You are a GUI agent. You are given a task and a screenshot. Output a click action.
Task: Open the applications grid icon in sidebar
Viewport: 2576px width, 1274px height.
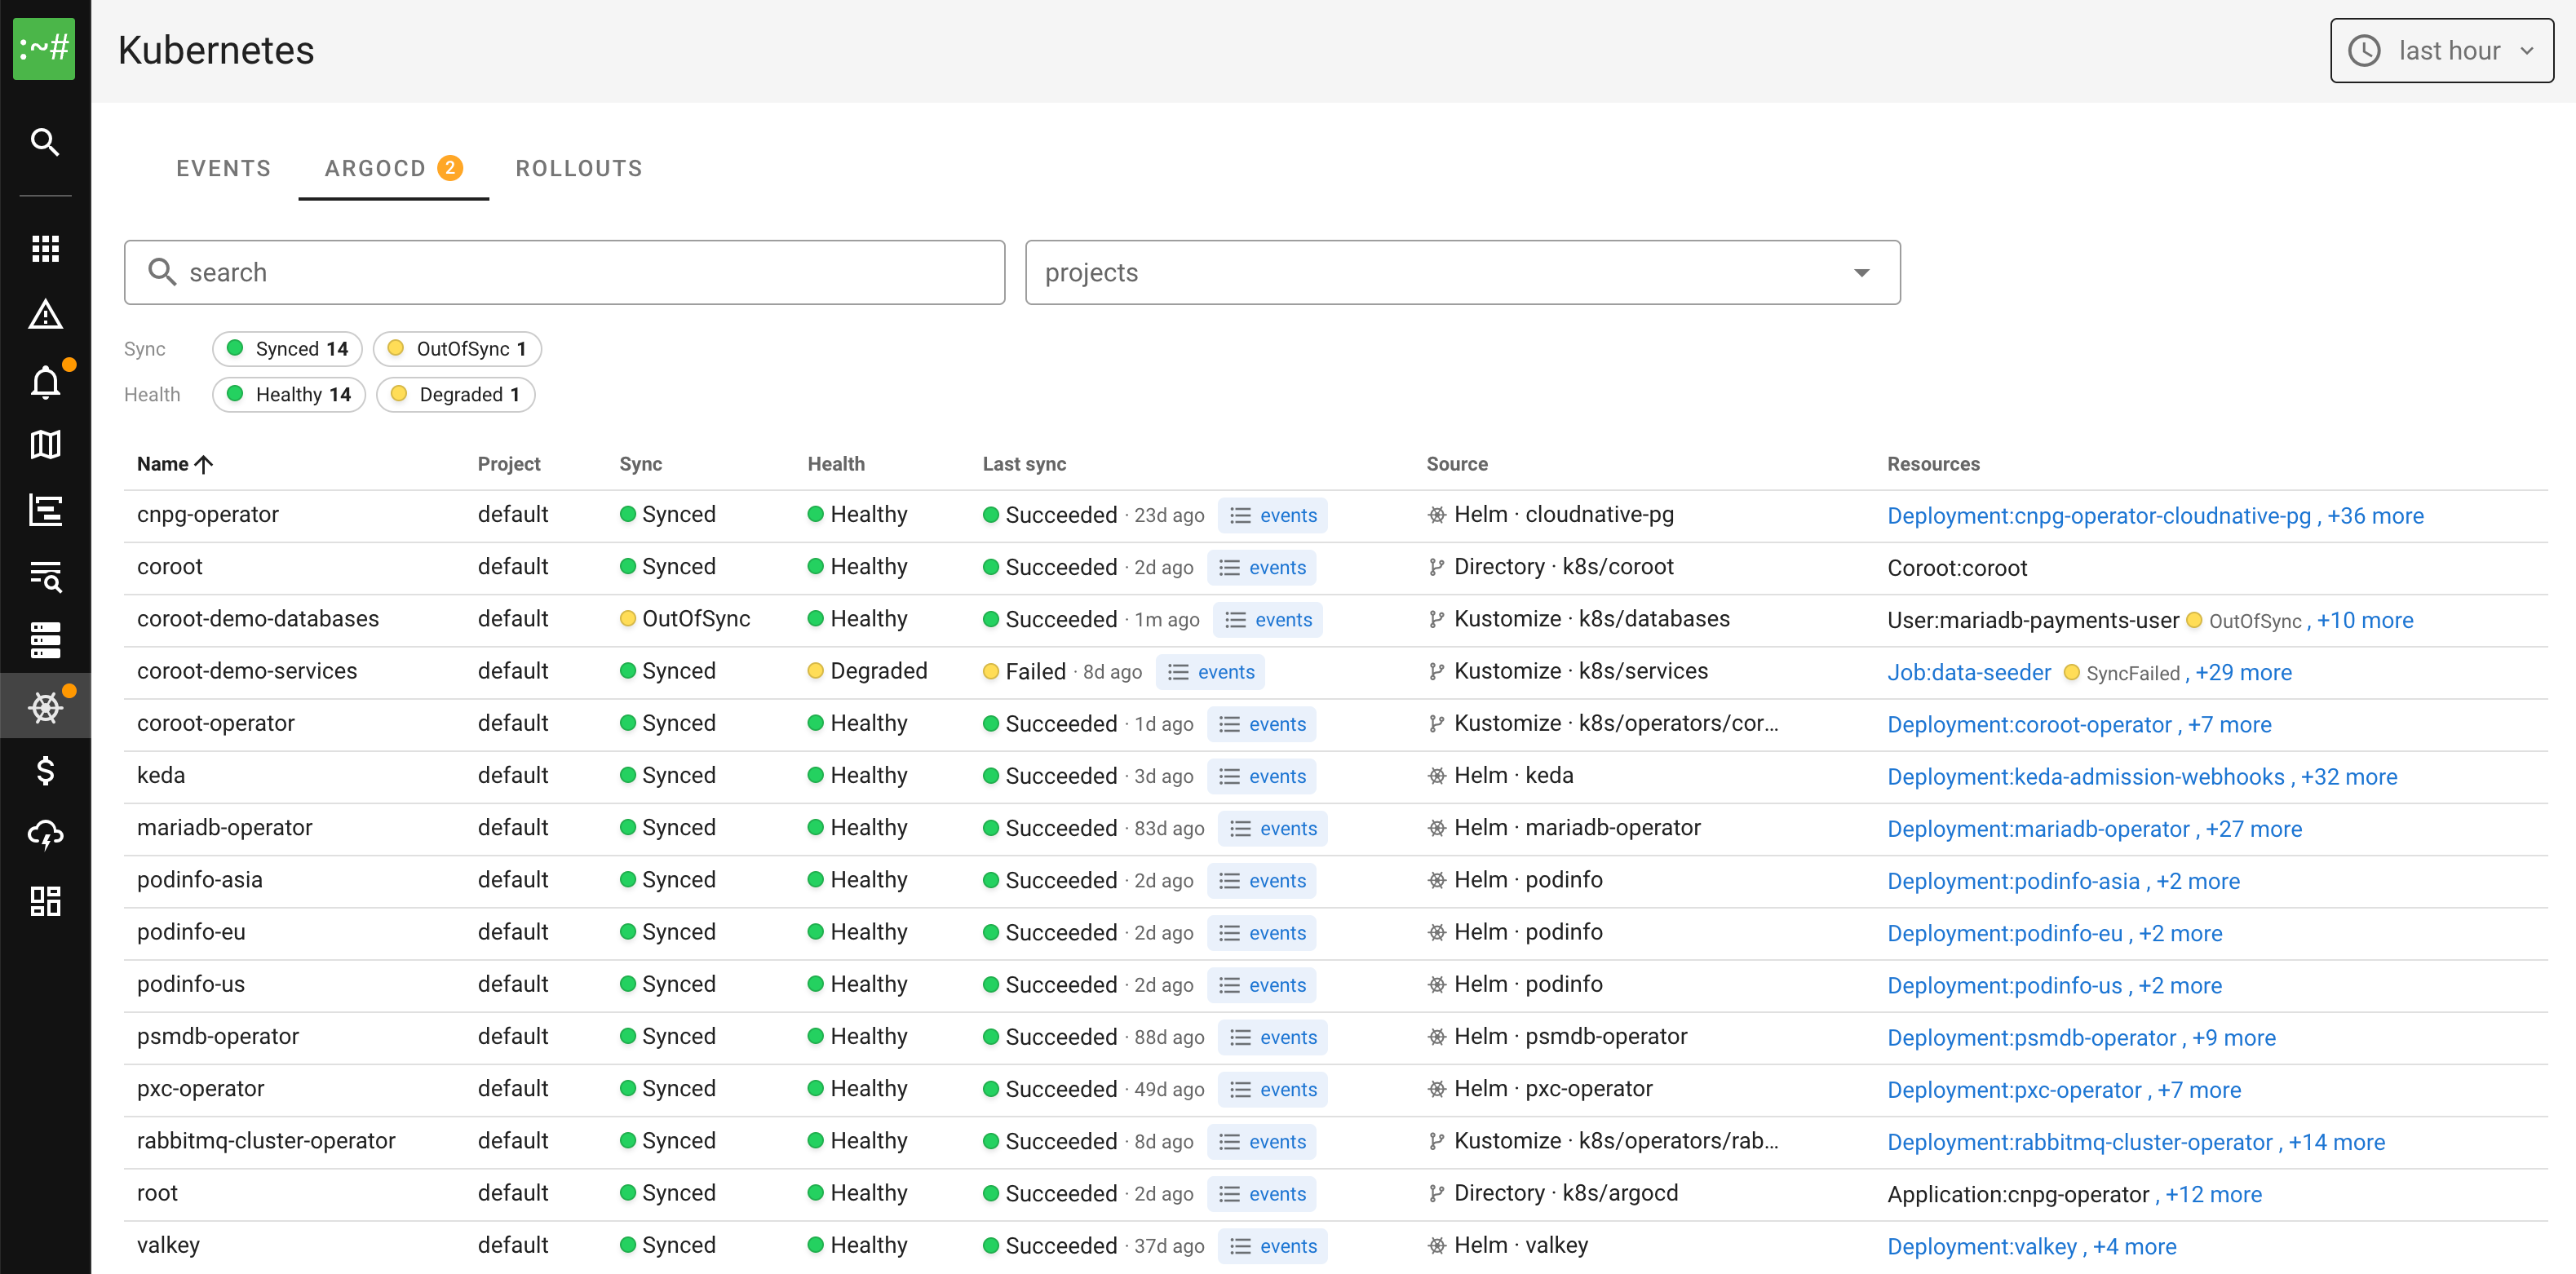pos(45,248)
